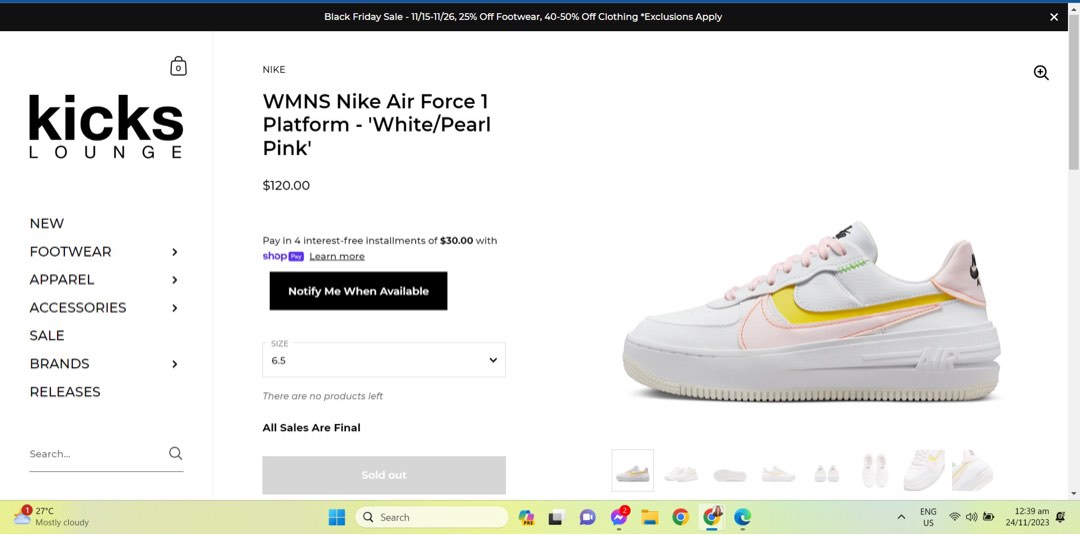
Task: Click the search magnifier icon in sidebar
Action: 176,454
